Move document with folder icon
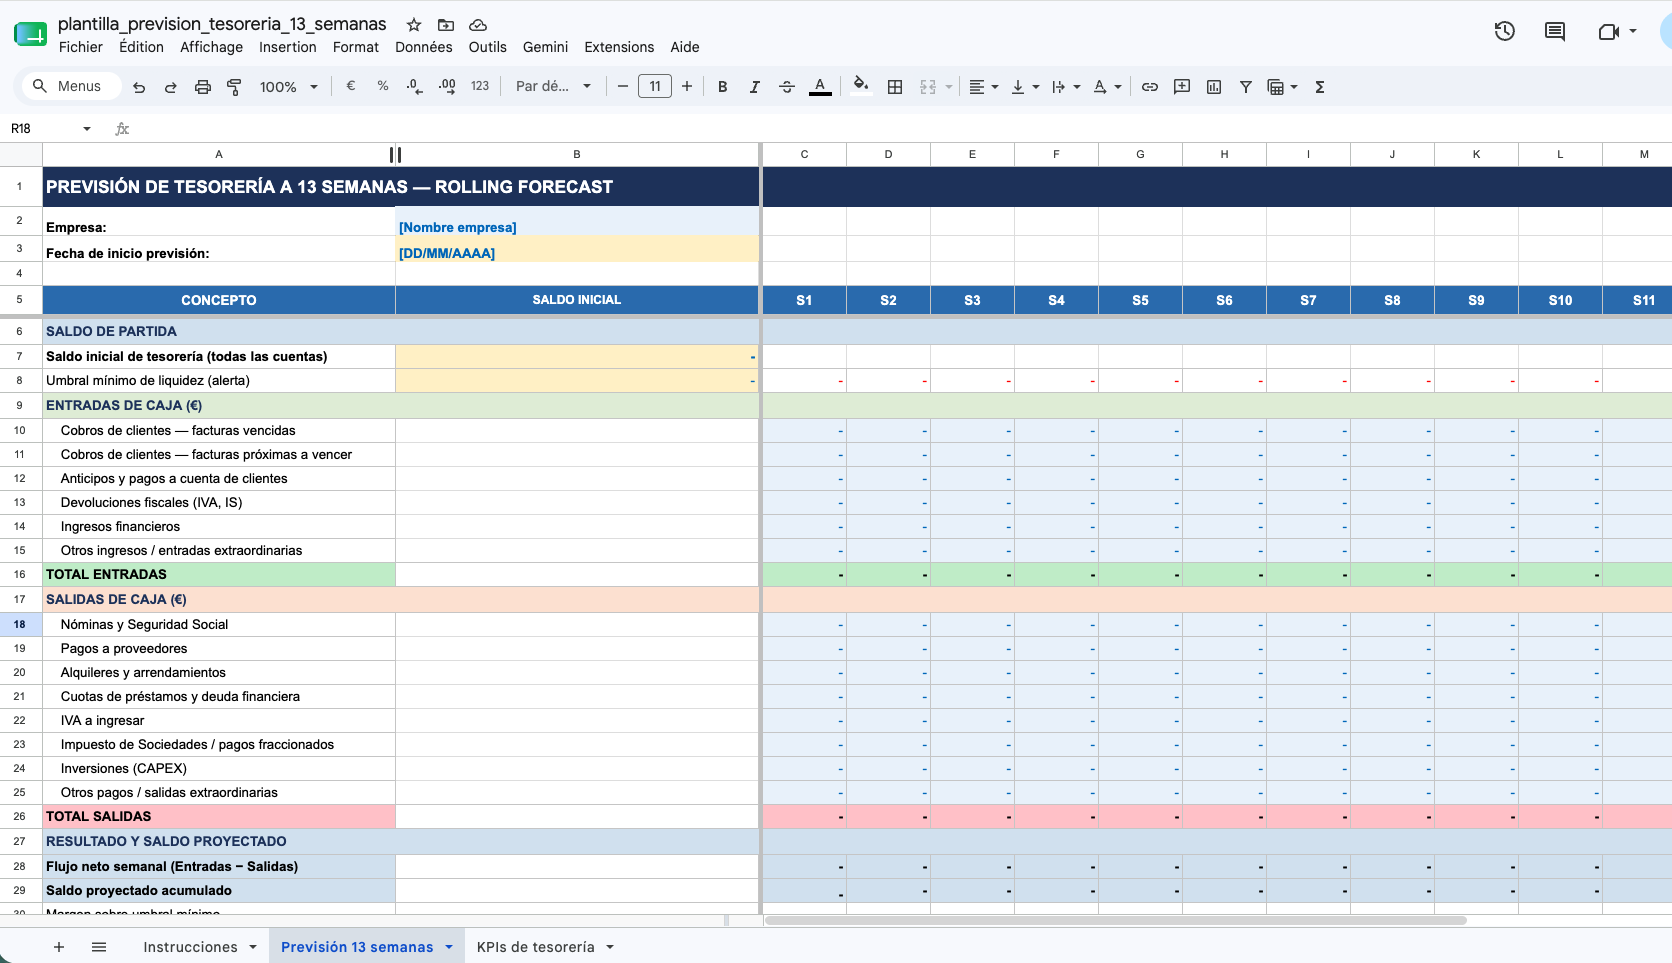The width and height of the screenshot is (1672, 963). [446, 25]
